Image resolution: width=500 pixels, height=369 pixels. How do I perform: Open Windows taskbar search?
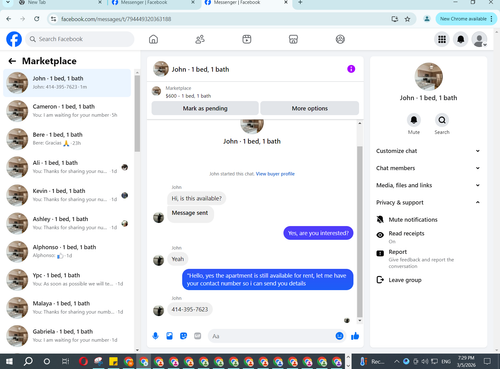coord(28,361)
